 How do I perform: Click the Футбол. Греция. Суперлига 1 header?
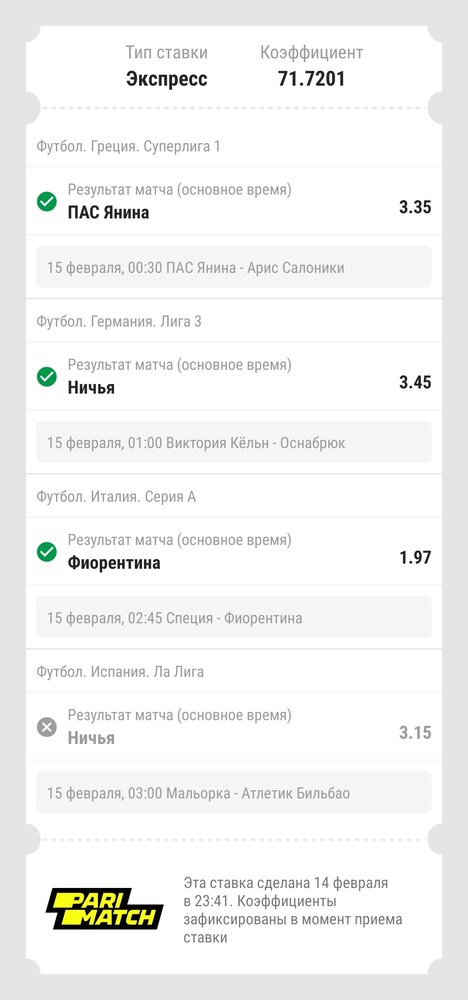[x=128, y=147]
